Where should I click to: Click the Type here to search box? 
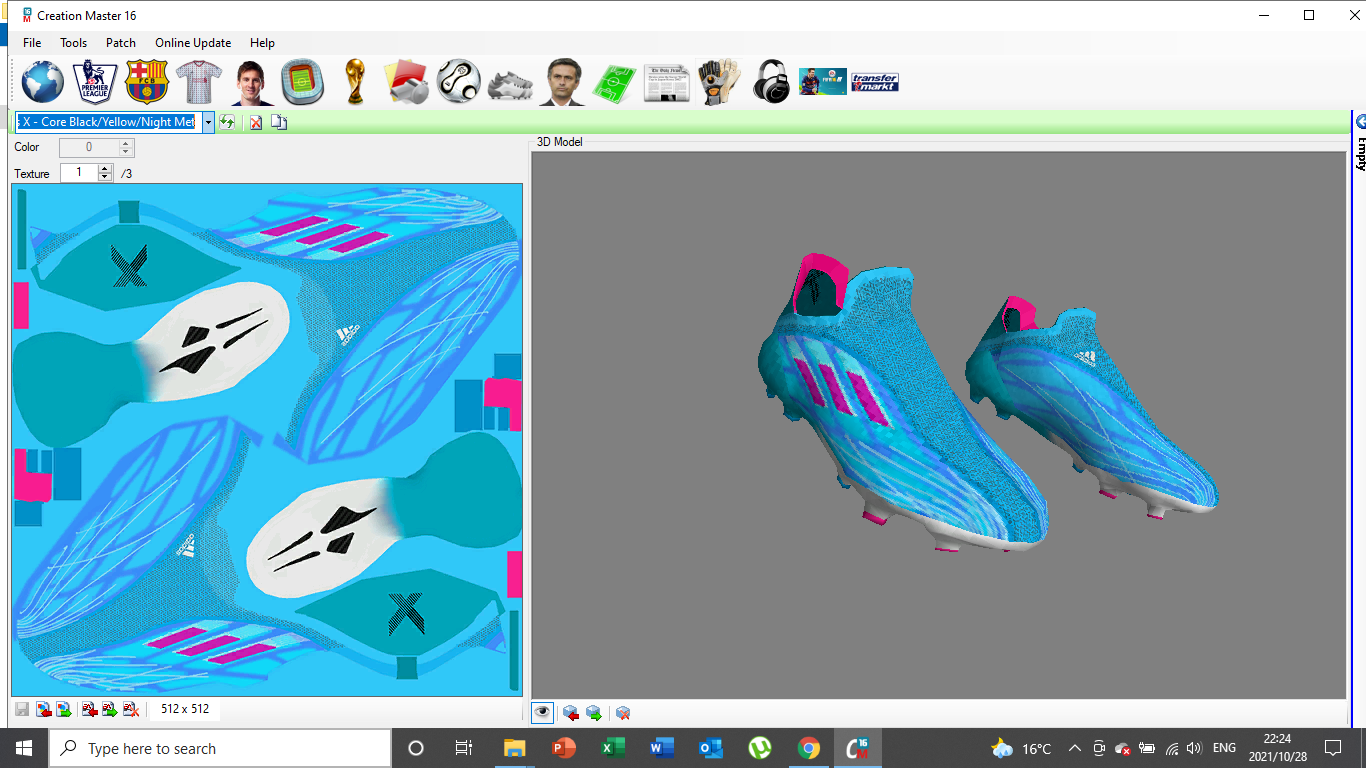tap(220, 748)
